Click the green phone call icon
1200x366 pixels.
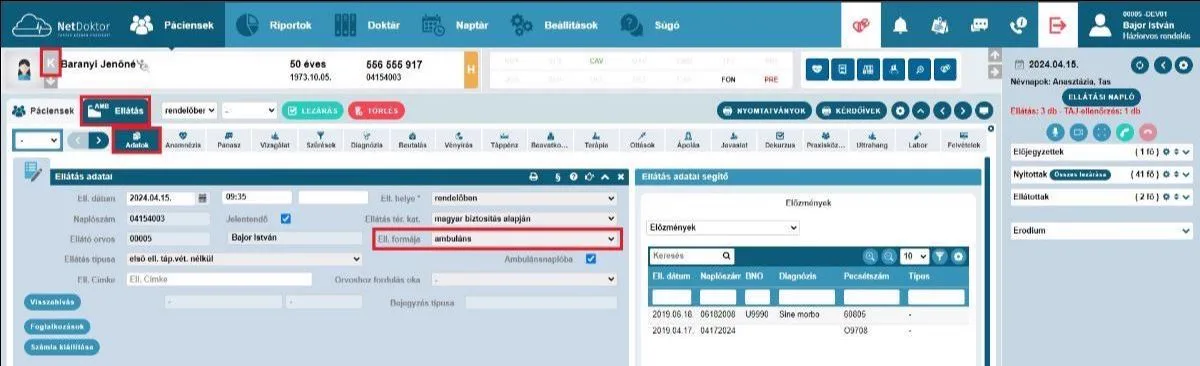[x=1126, y=131]
